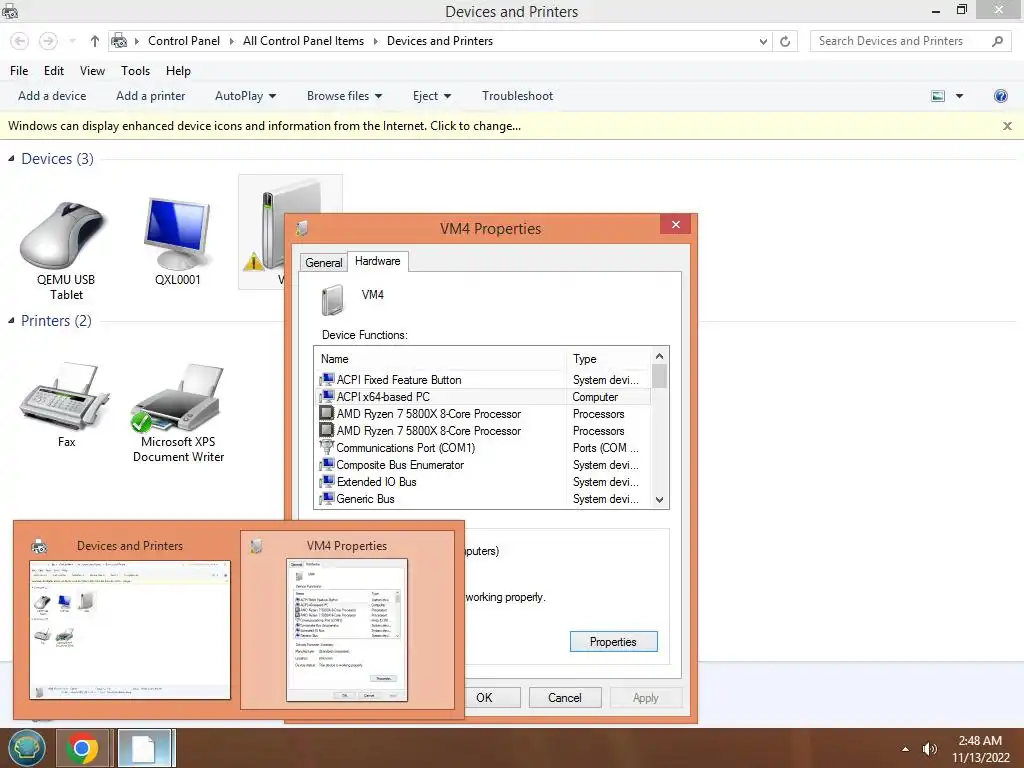Open the AutoPlay dropdown
The width and height of the screenshot is (1024, 768).
coord(246,96)
